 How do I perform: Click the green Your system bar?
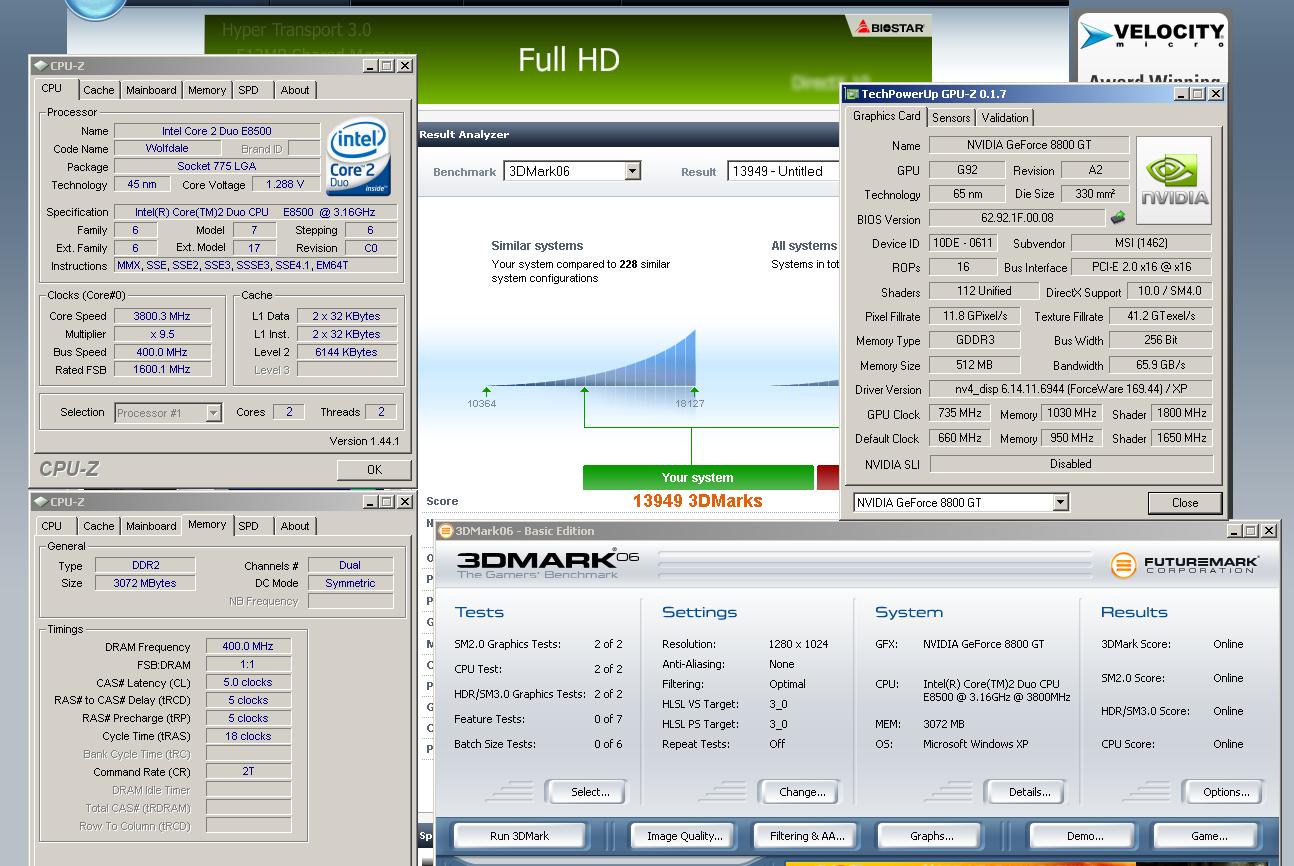click(x=698, y=477)
